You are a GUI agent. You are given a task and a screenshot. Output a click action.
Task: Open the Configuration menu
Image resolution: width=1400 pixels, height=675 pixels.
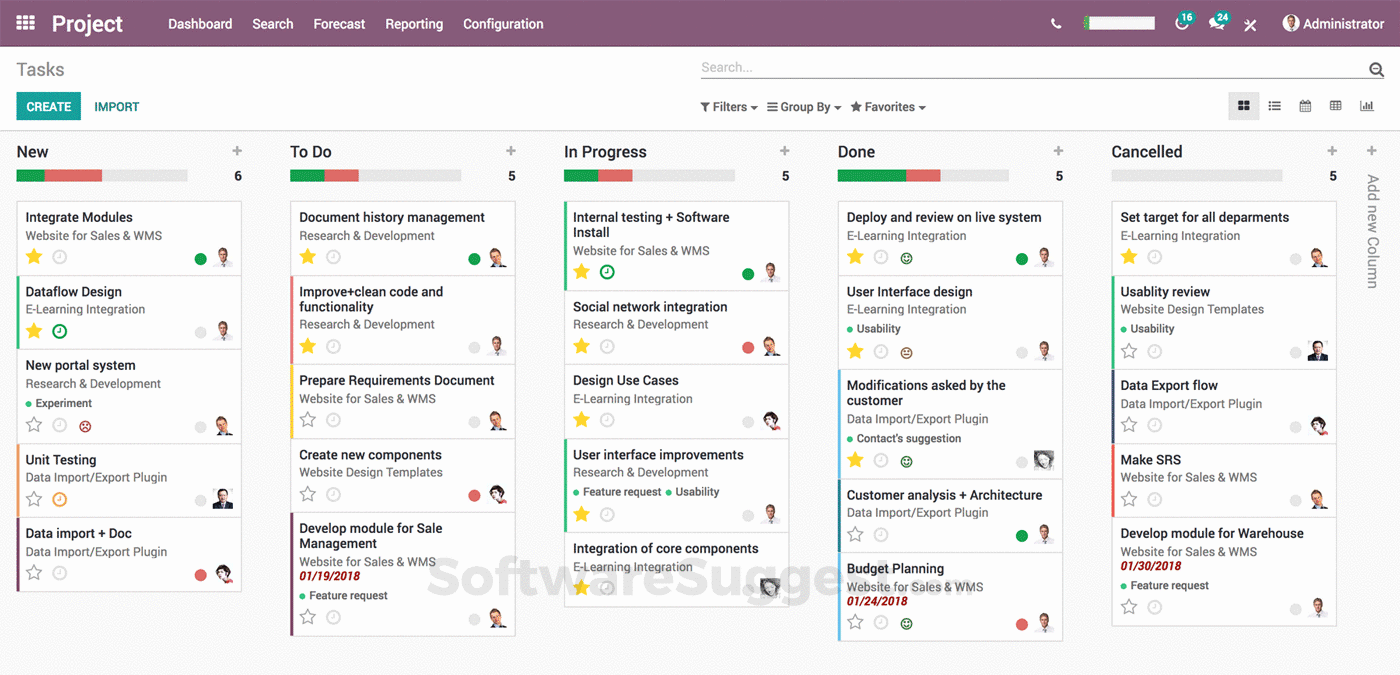click(x=503, y=24)
